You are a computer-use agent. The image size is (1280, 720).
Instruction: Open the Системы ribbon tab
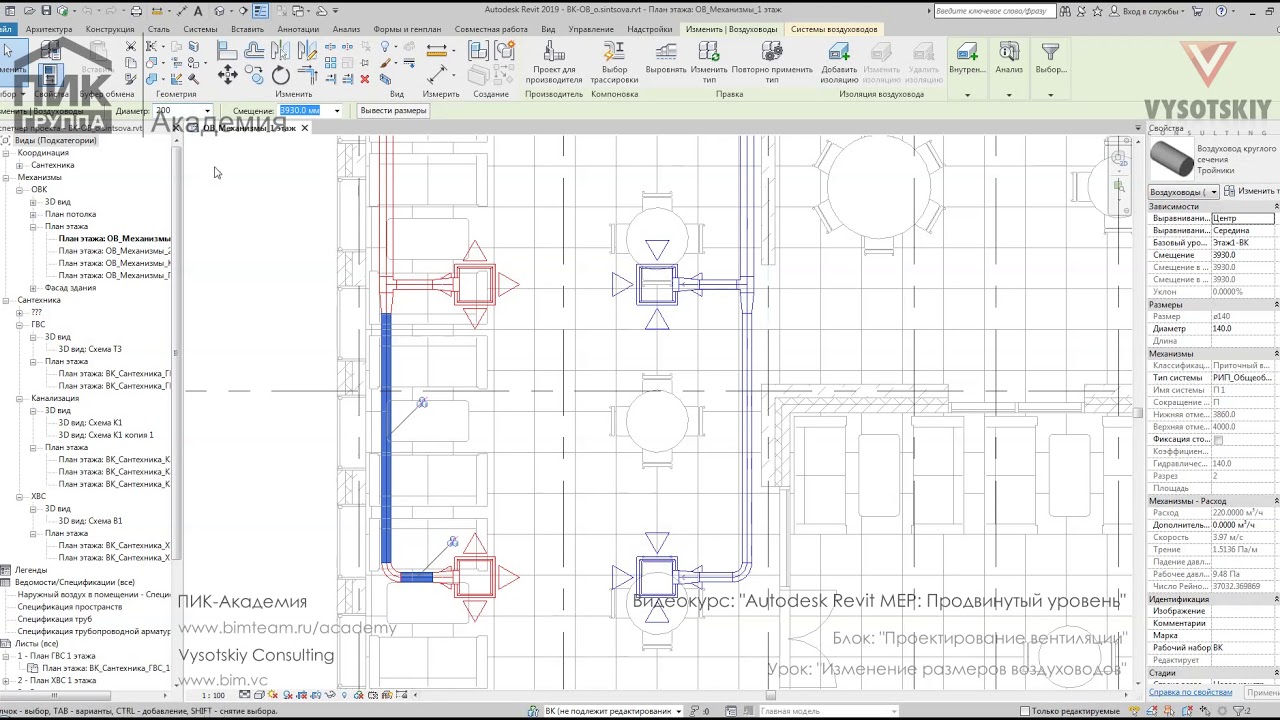click(x=200, y=29)
